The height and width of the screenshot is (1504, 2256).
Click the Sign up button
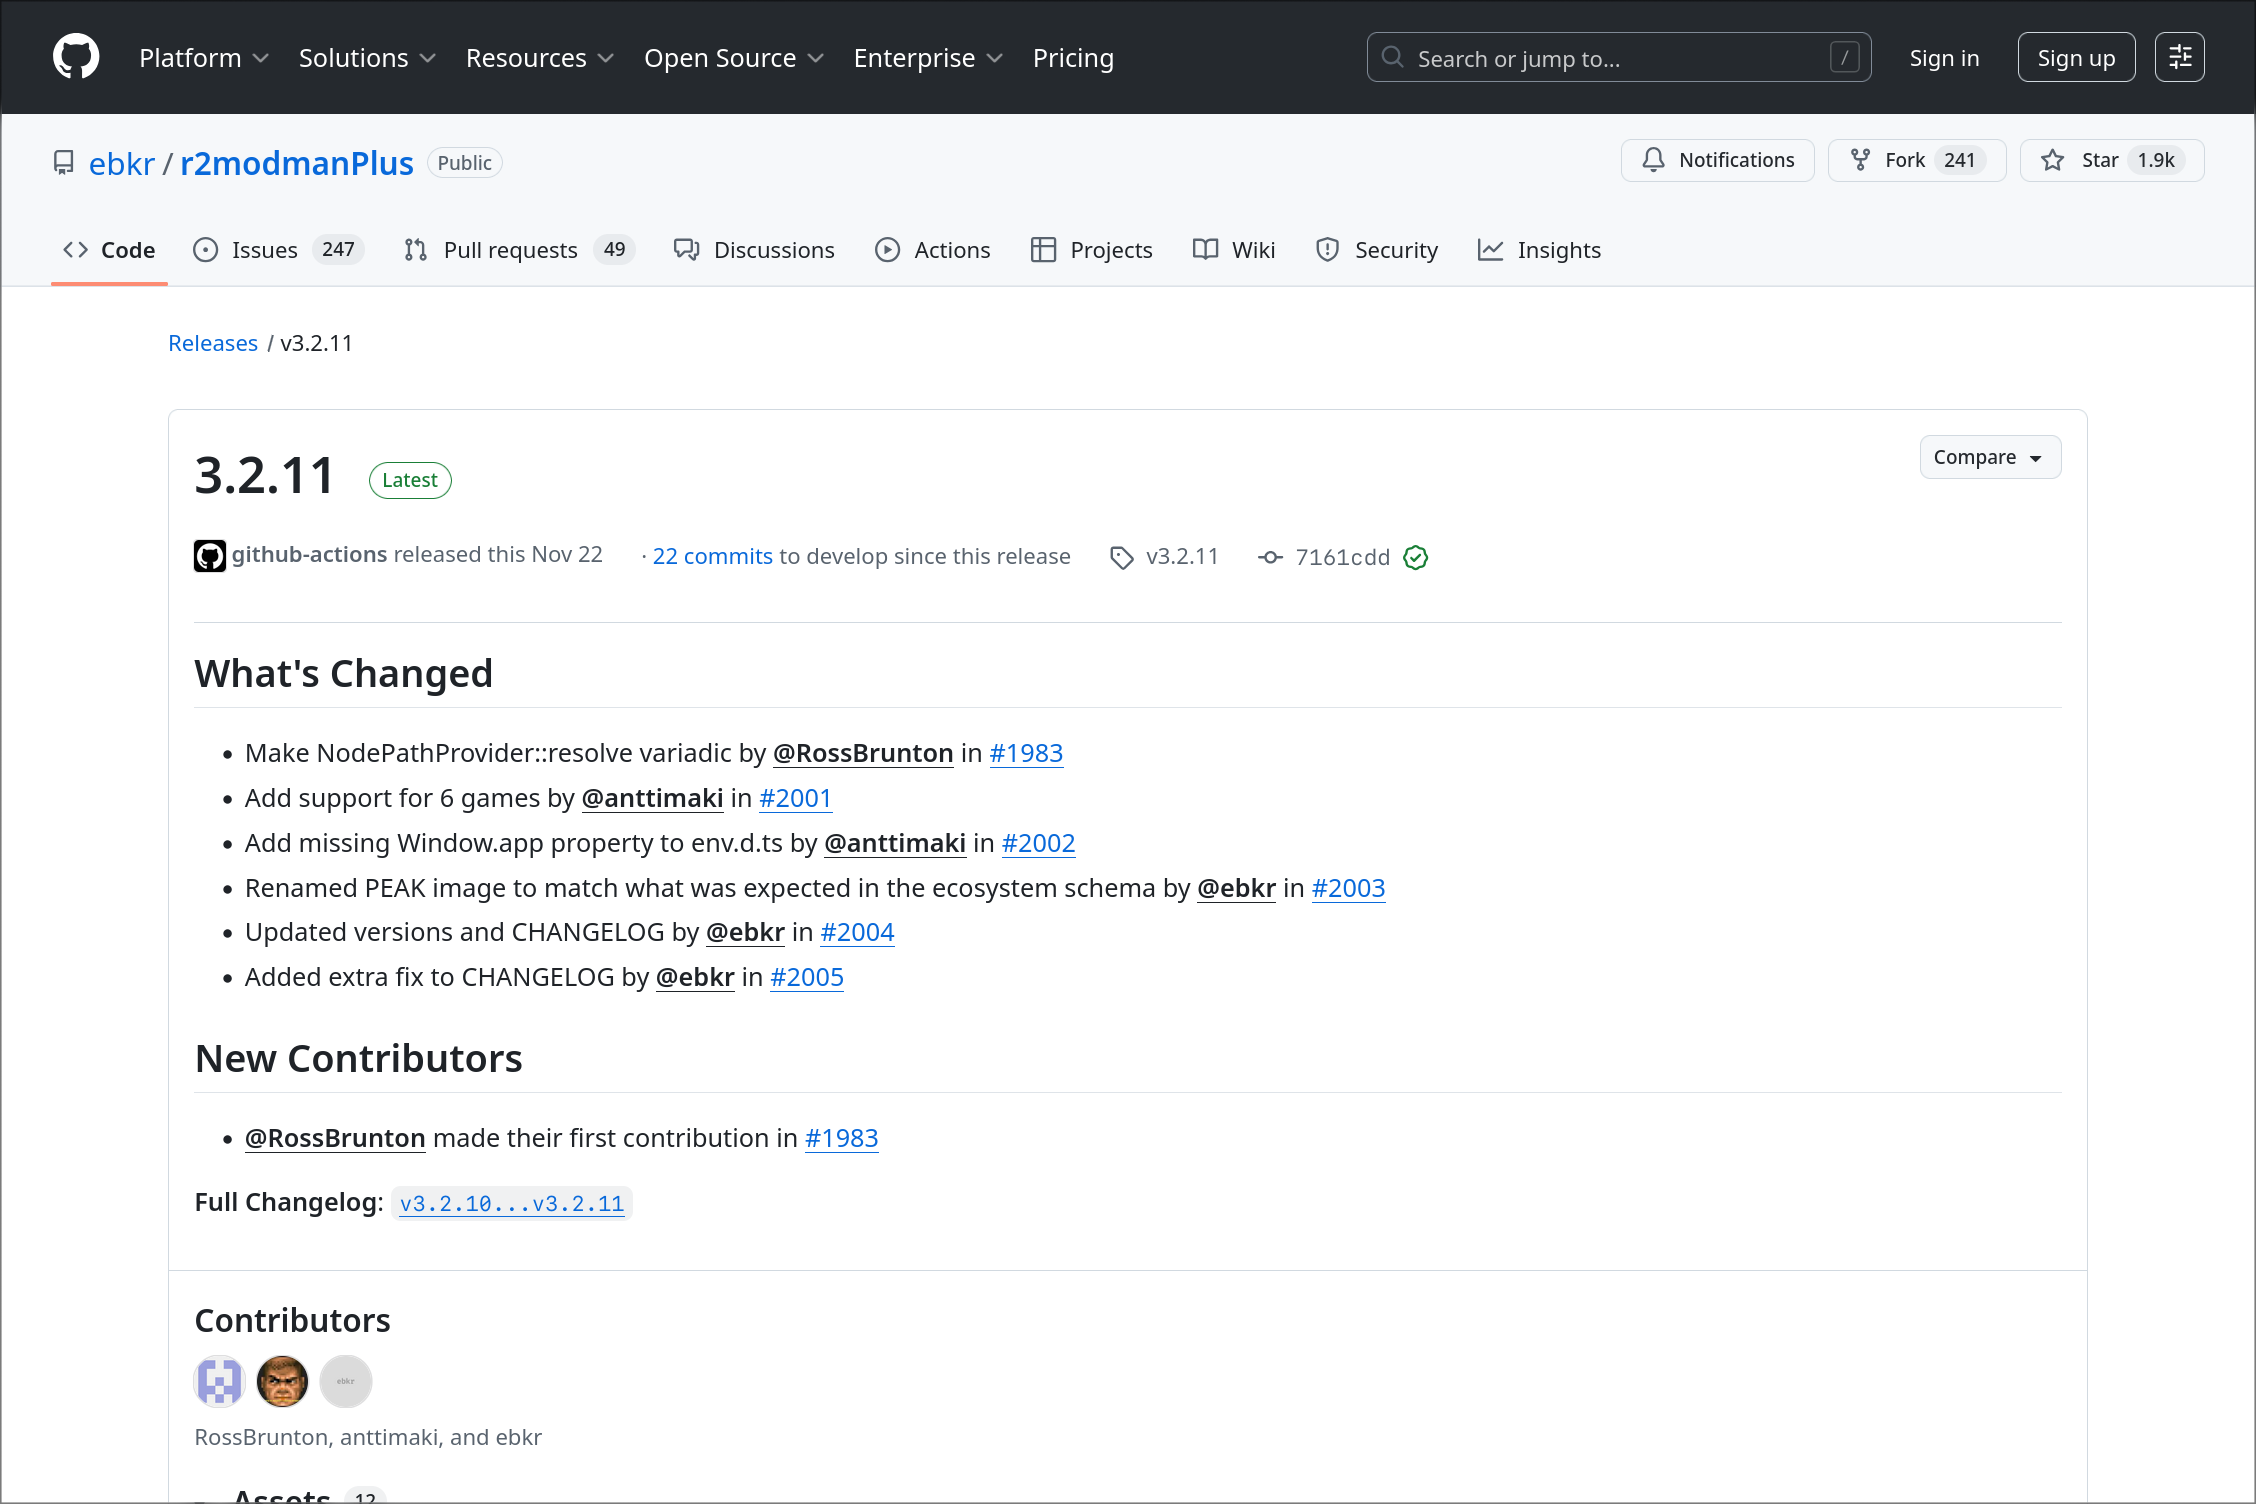pos(2076,58)
